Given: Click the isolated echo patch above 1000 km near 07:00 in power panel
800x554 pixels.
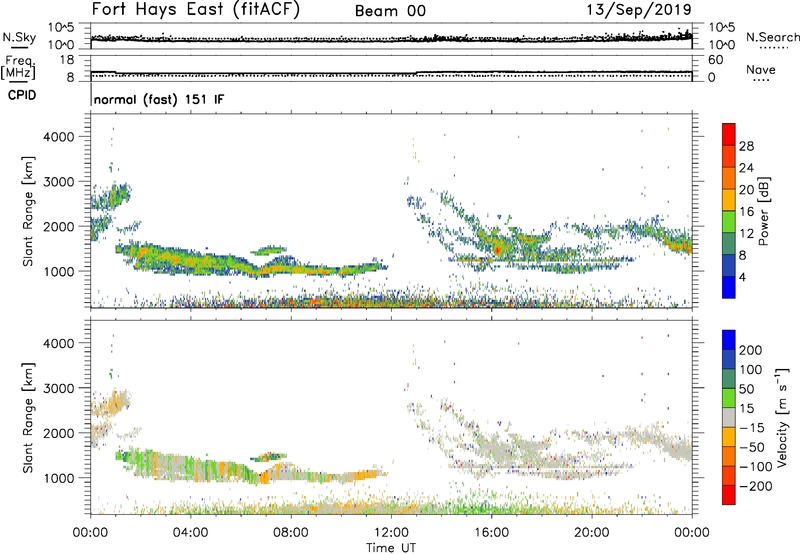Looking at the screenshot, I should click(269, 250).
